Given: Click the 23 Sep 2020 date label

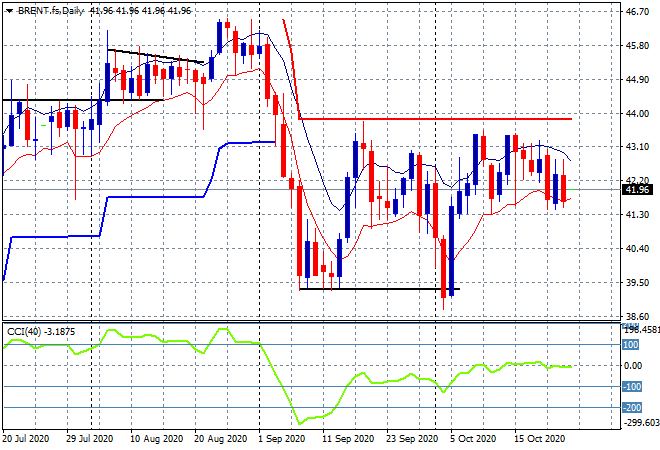Looking at the screenshot, I should [x=412, y=439].
